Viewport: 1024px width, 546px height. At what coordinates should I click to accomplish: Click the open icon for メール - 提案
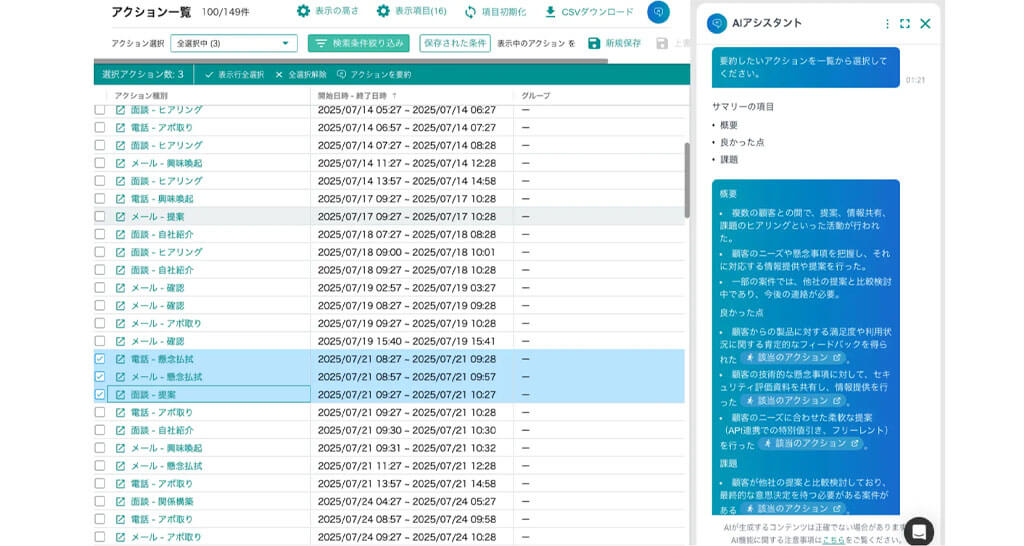120,217
